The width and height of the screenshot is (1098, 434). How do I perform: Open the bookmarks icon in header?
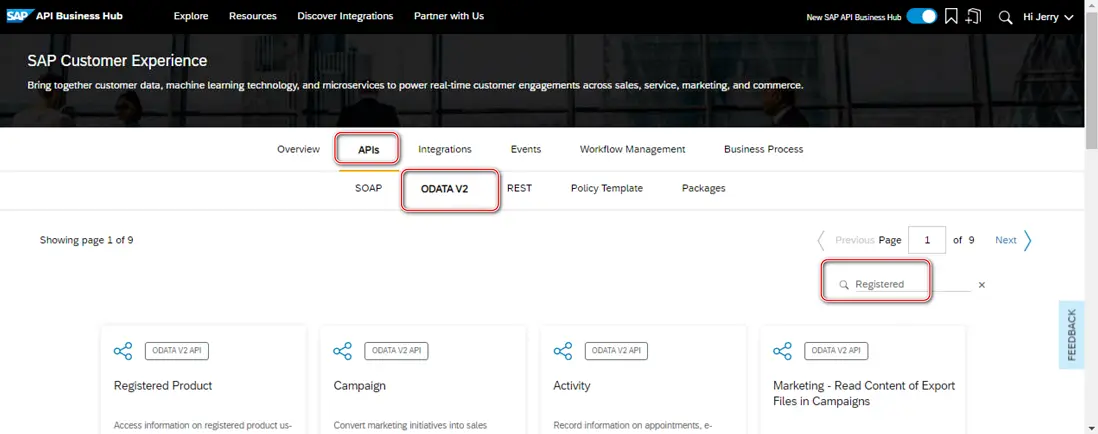(951, 16)
